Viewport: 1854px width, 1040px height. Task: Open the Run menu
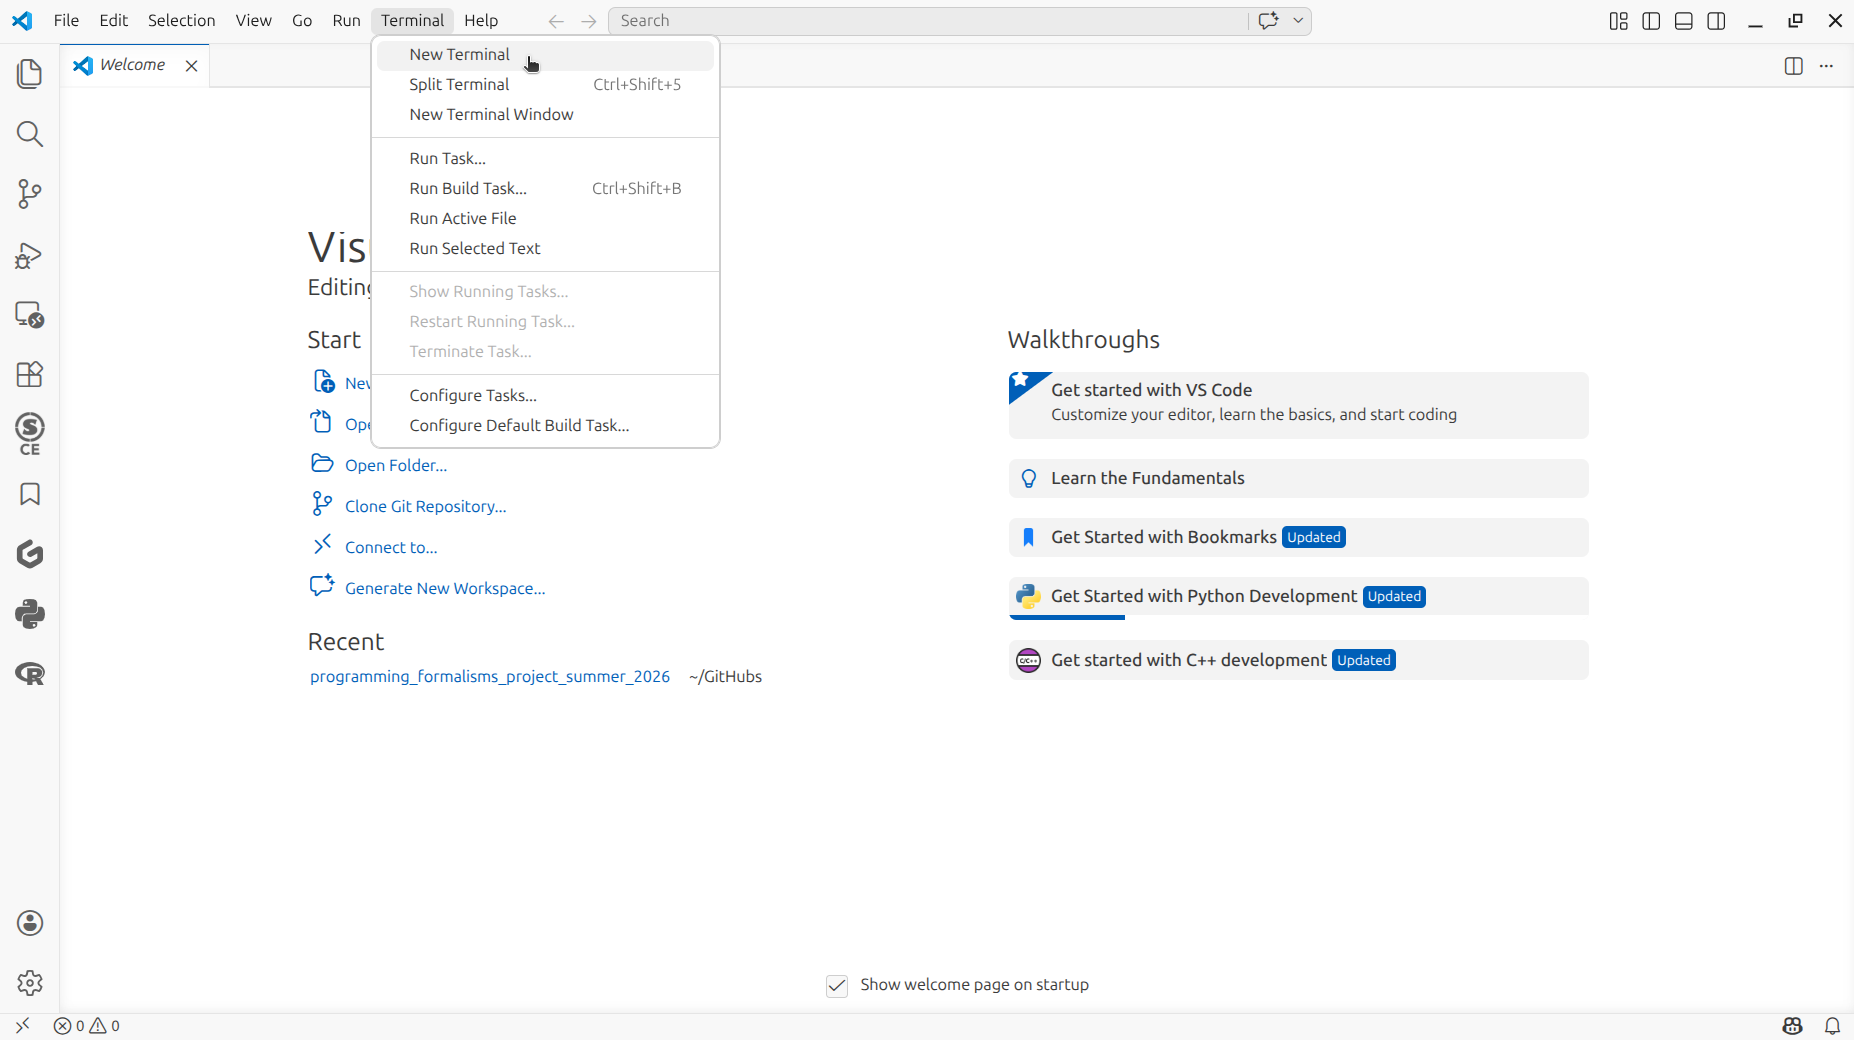(x=346, y=21)
